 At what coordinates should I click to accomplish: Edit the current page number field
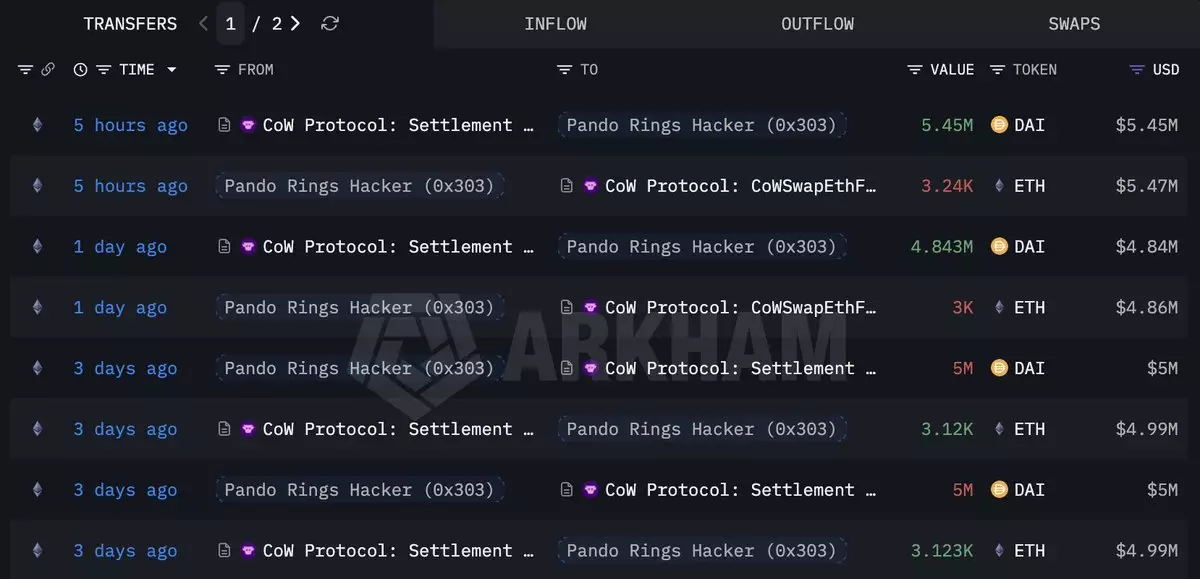(230, 23)
